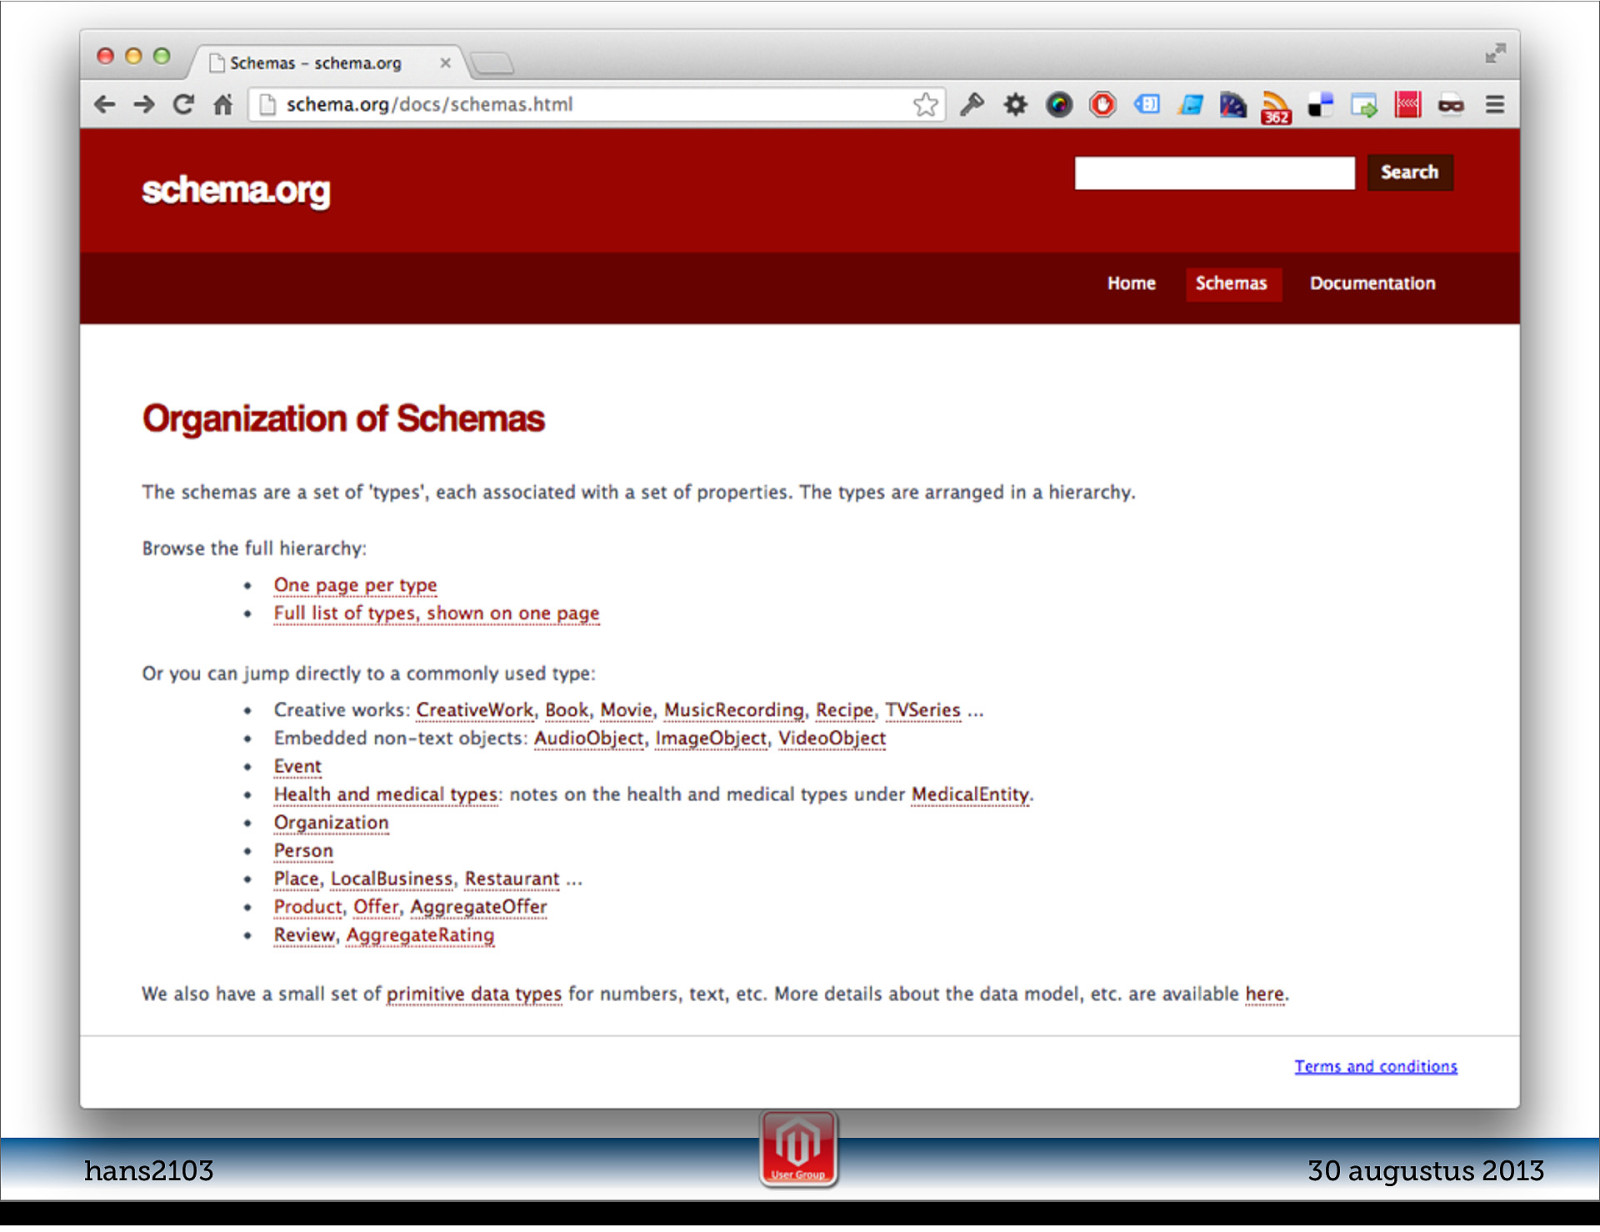Open the Offer type link

coord(376,906)
